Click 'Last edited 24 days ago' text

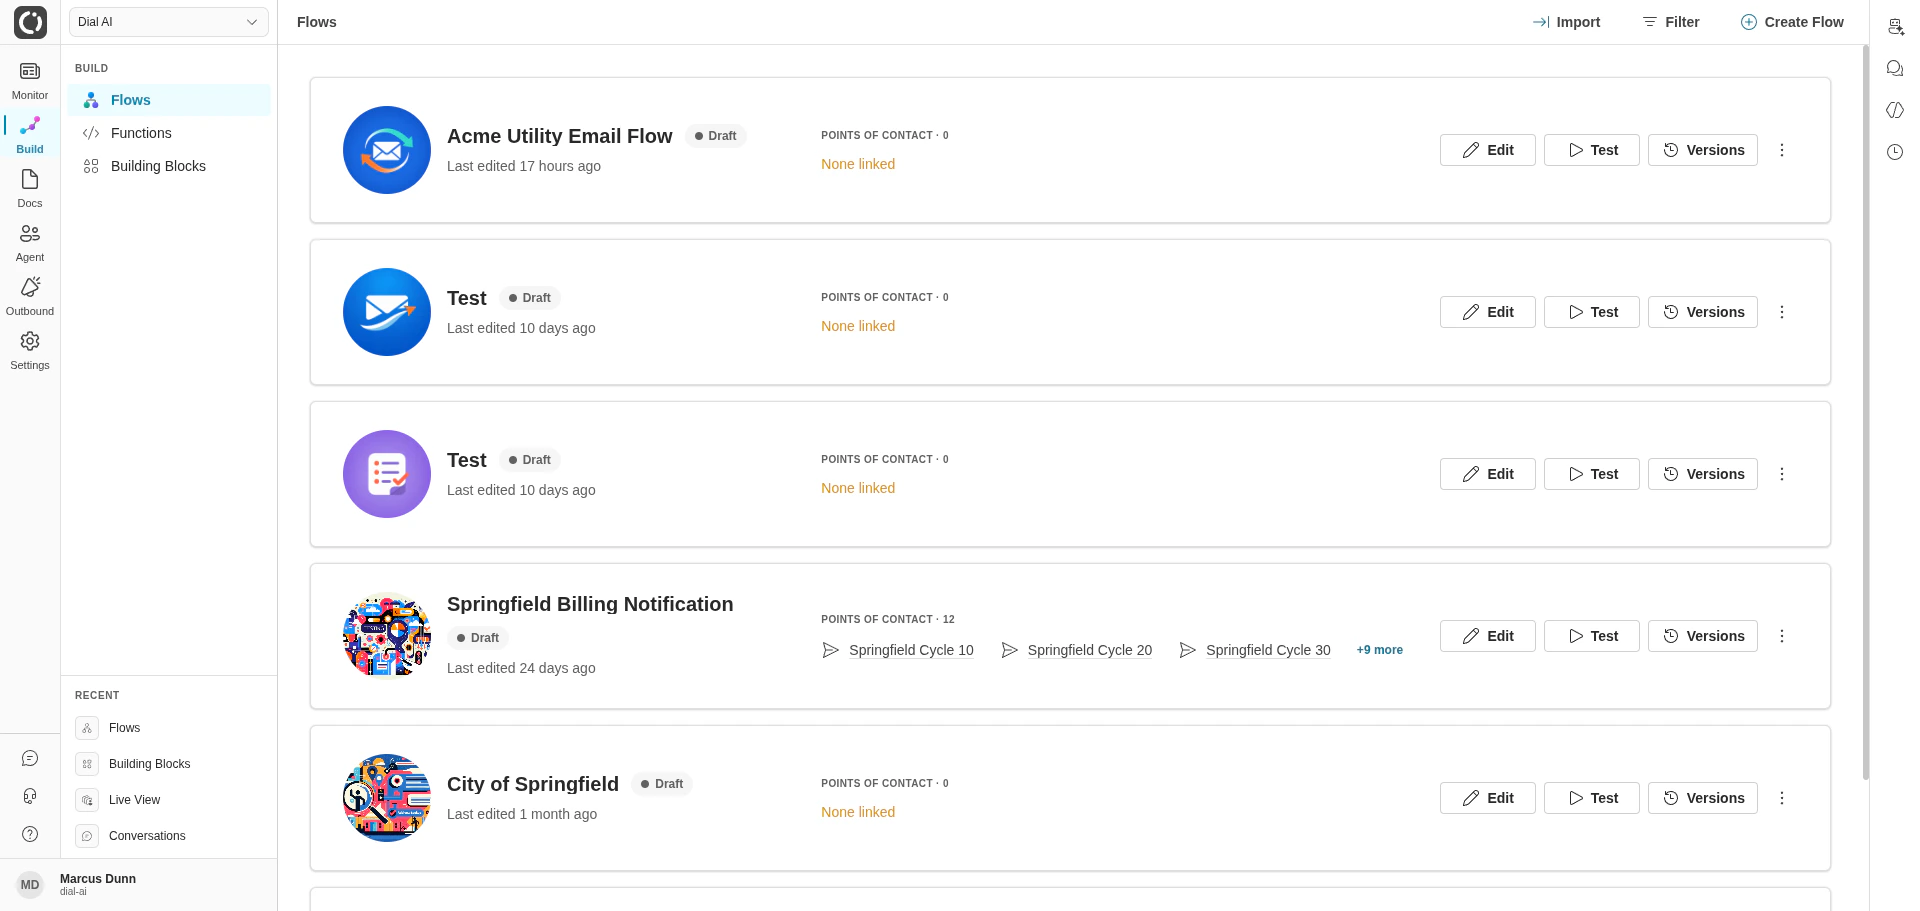coord(521,668)
